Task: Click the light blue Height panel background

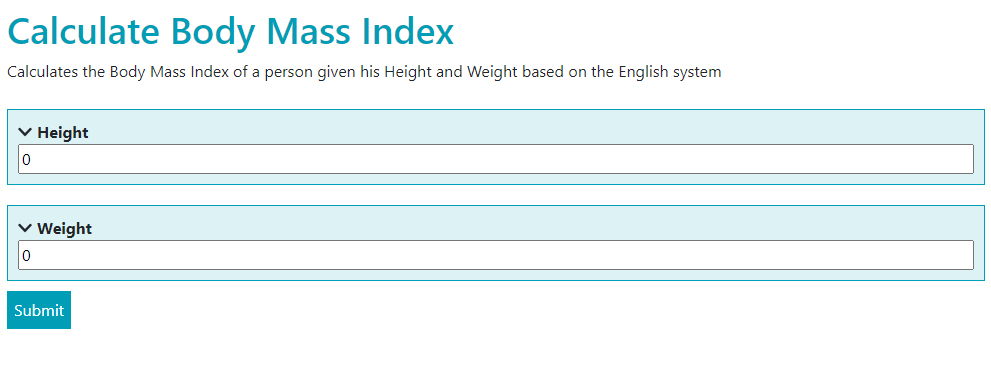Action: 496,147
